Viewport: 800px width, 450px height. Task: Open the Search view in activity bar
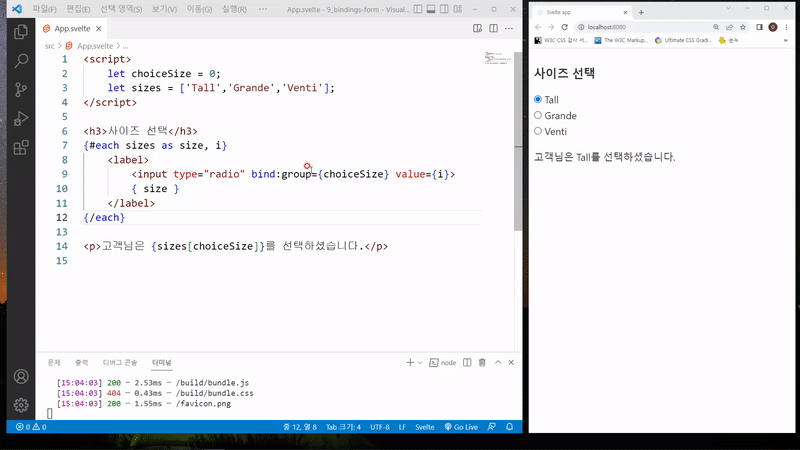(x=21, y=61)
